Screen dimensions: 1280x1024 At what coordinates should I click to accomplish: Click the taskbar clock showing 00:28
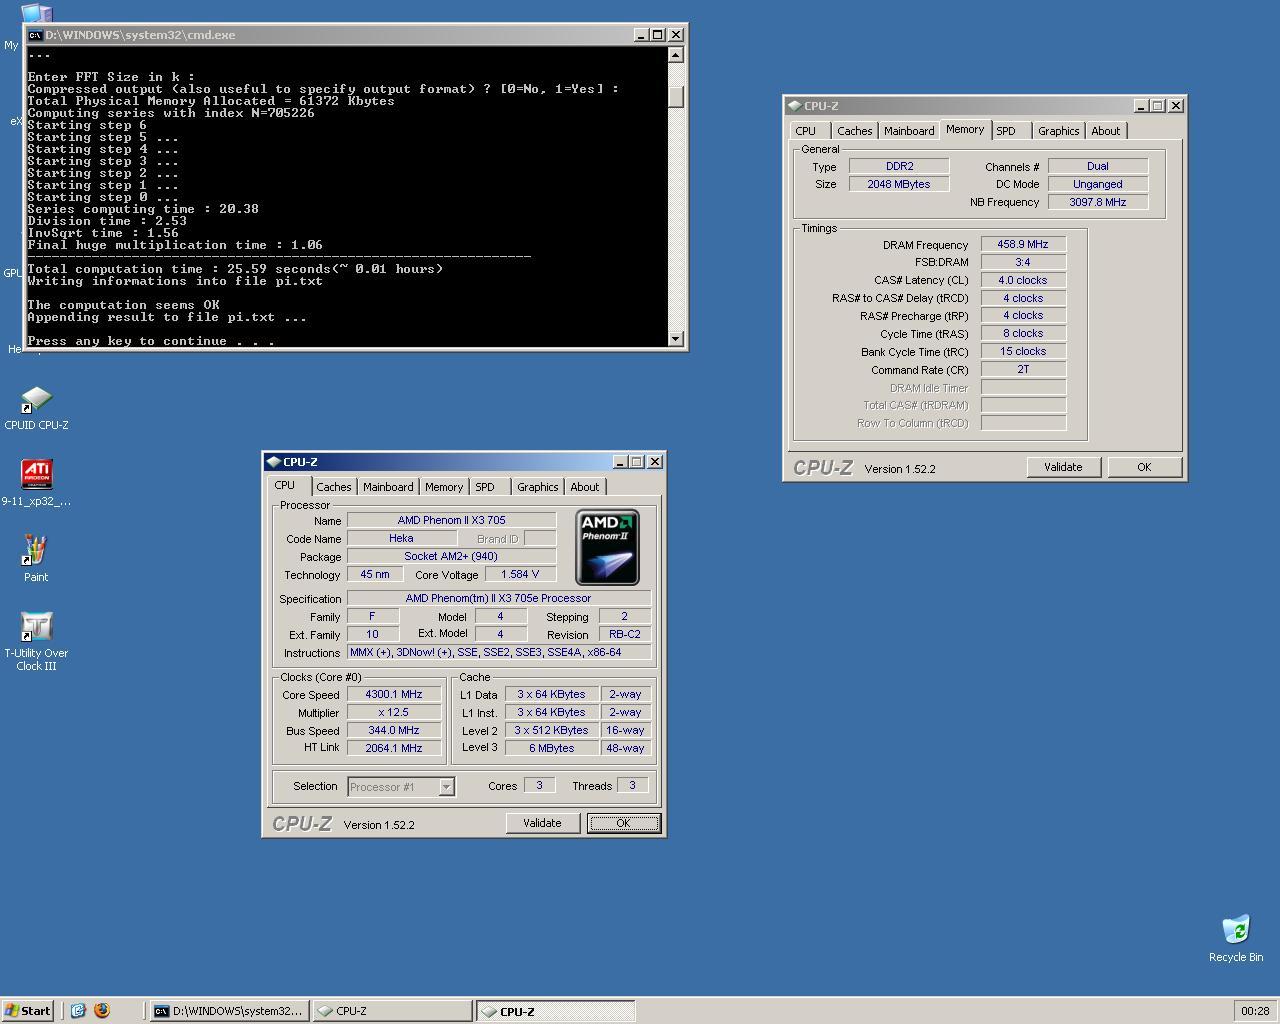point(1255,1011)
